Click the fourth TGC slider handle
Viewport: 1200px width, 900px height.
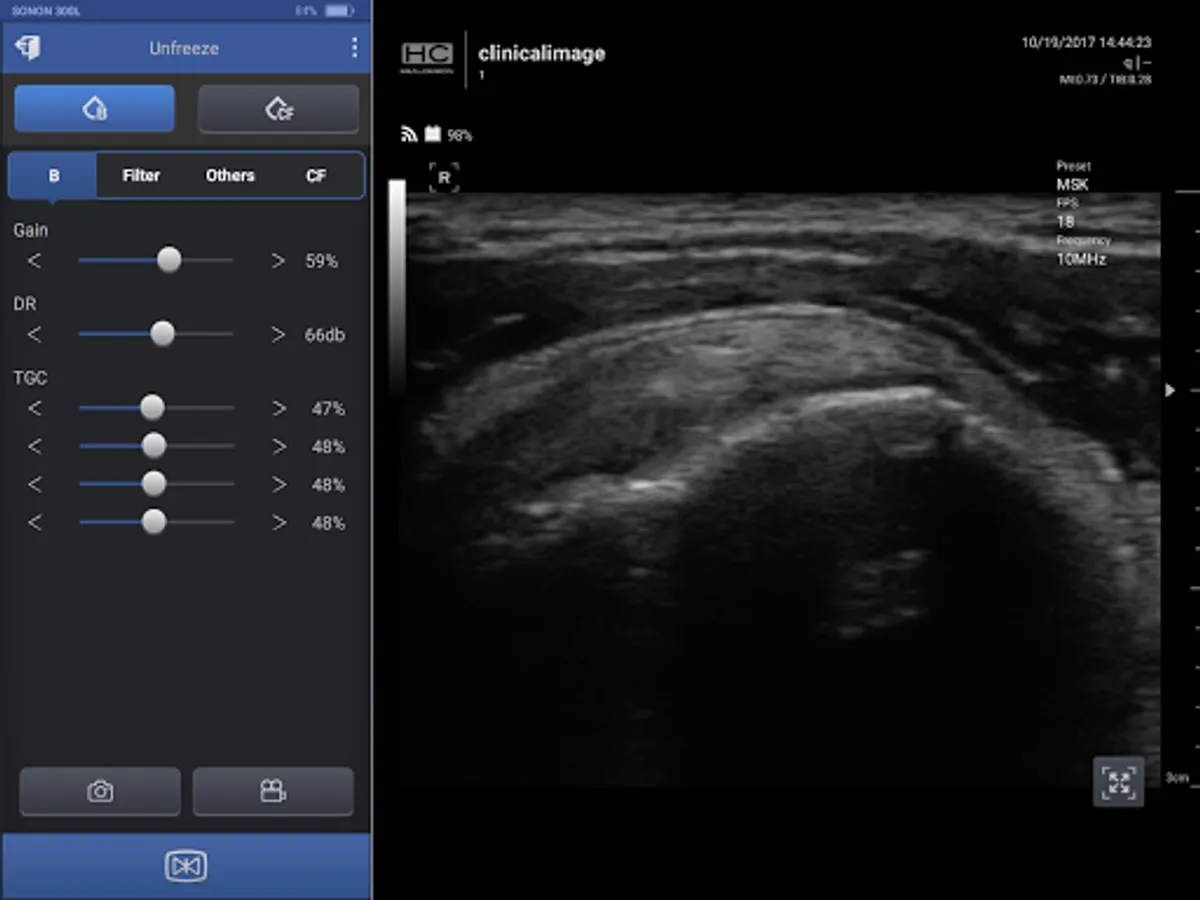[153, 522]
